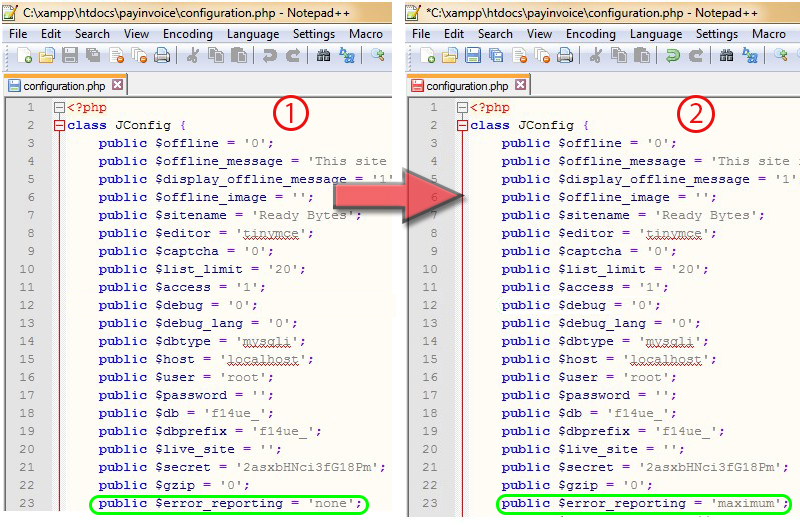Open Macro menu in right window
The width and height of the screenshot is (800, 525).
coord(769,34)
